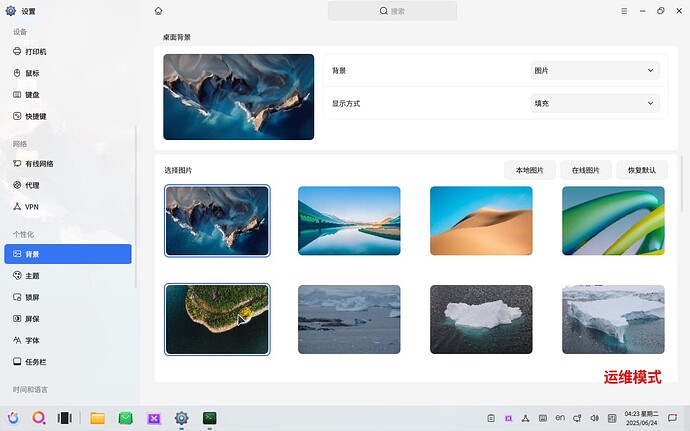Open the taskbar search icon
The height and width of the screenshot is (431, 690).
click(x=39, y=418)
